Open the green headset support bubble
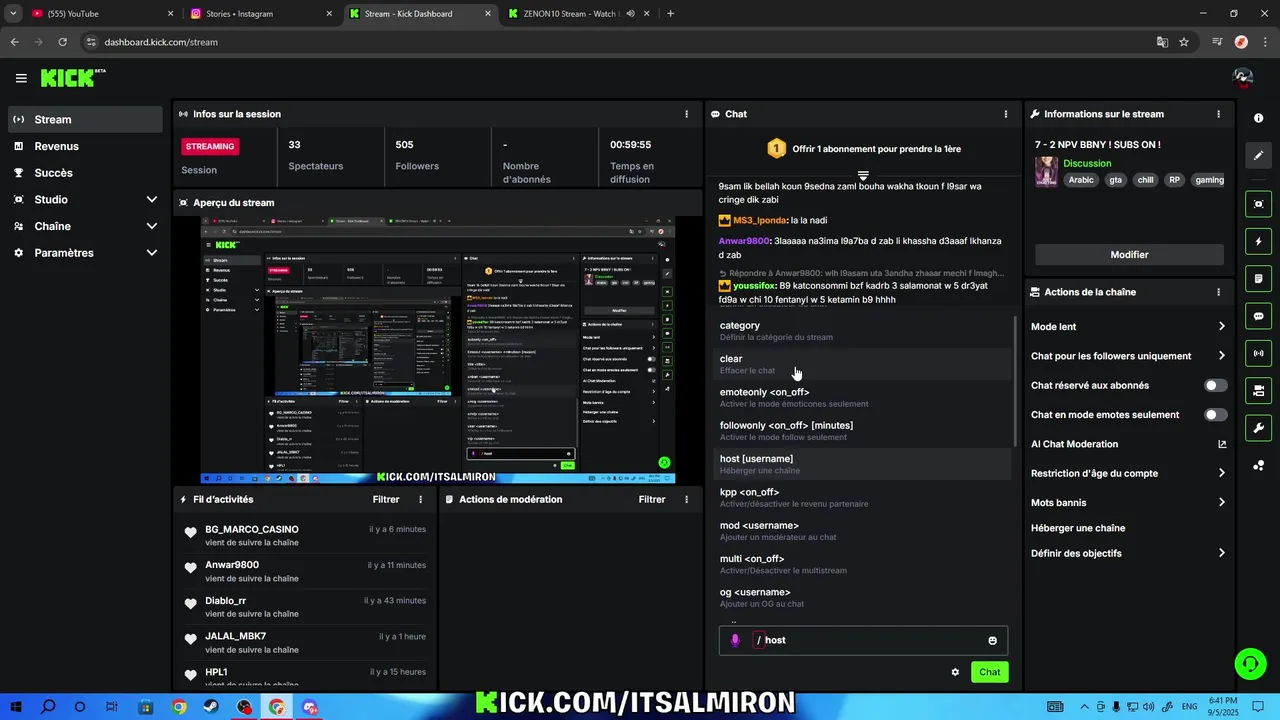This screenshot has height=720, width=1280. pyautogui.click(x=1249, y=663)
